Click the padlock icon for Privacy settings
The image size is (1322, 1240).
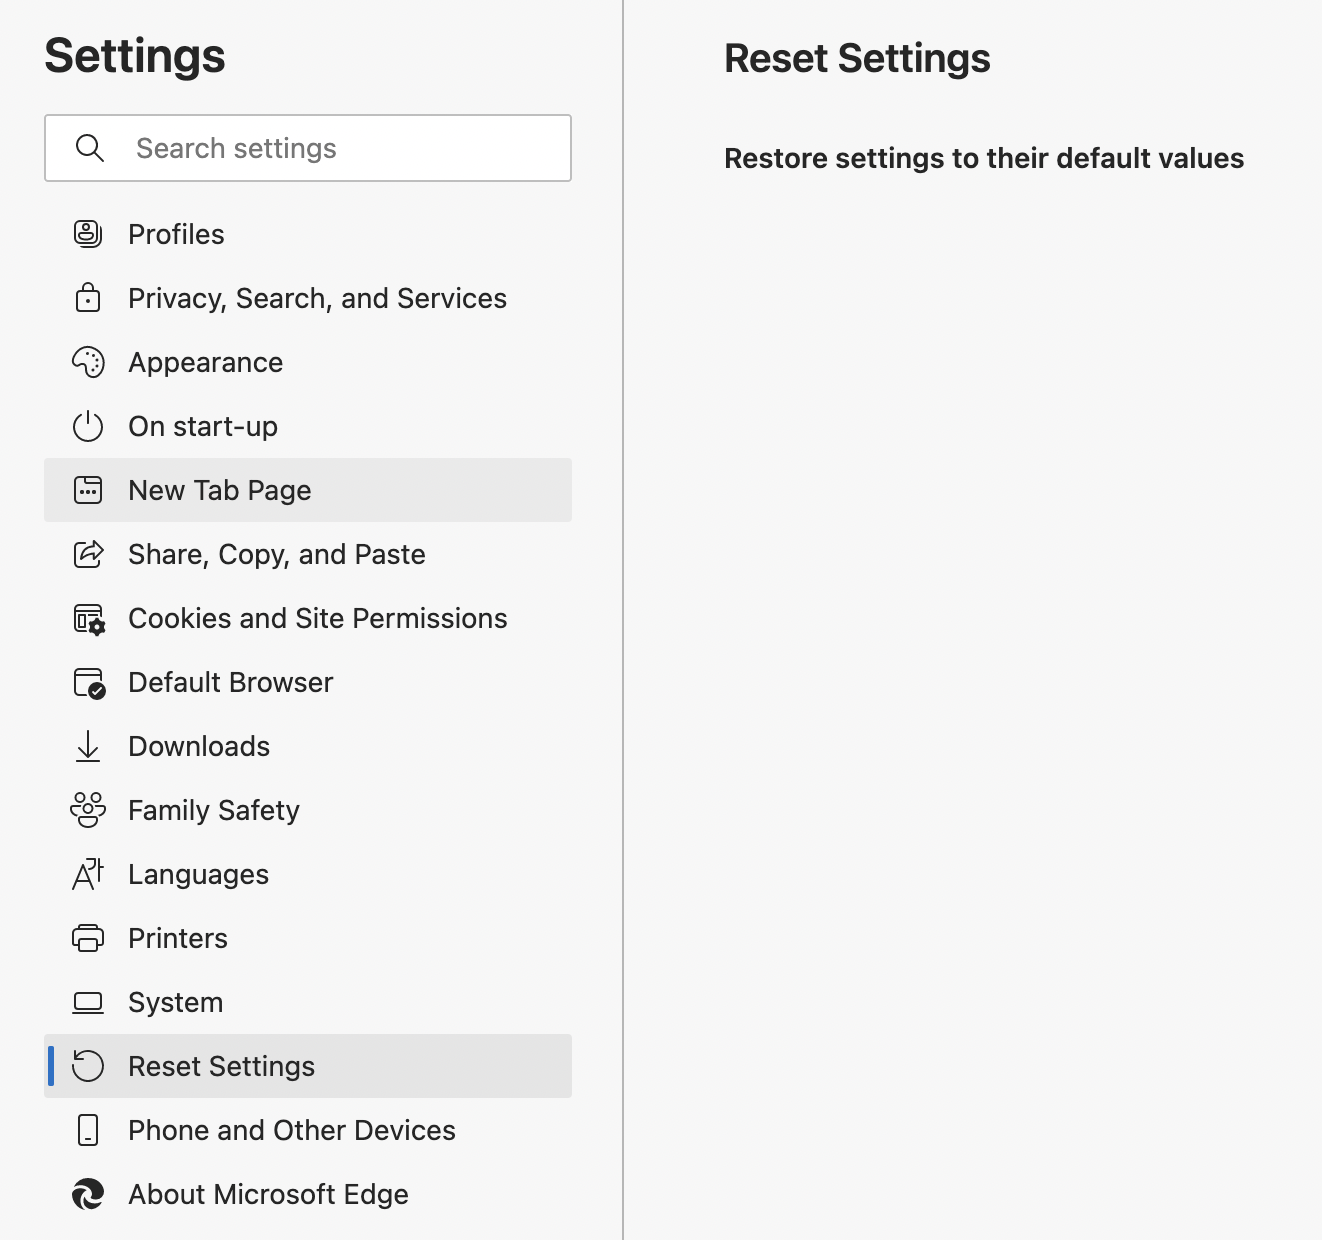[x=88, y=298]
